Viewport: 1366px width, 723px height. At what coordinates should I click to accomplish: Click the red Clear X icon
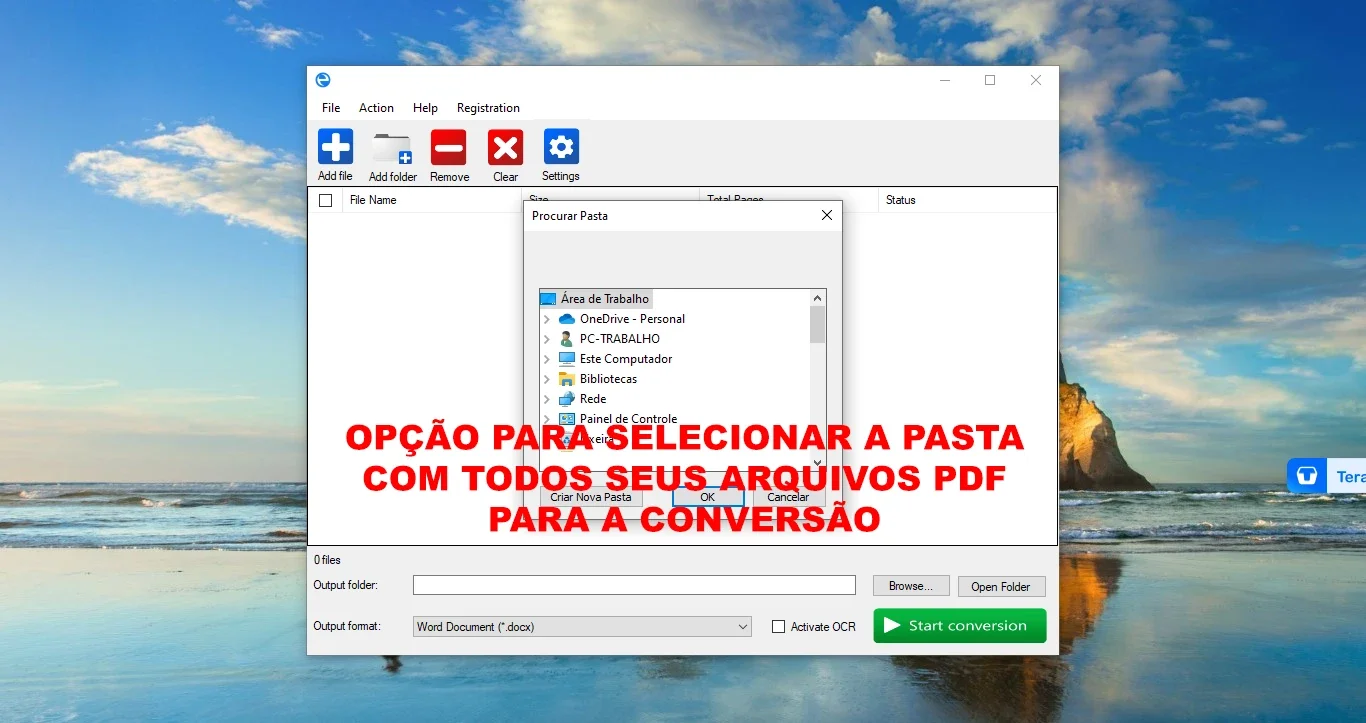(x=505, y=148)
